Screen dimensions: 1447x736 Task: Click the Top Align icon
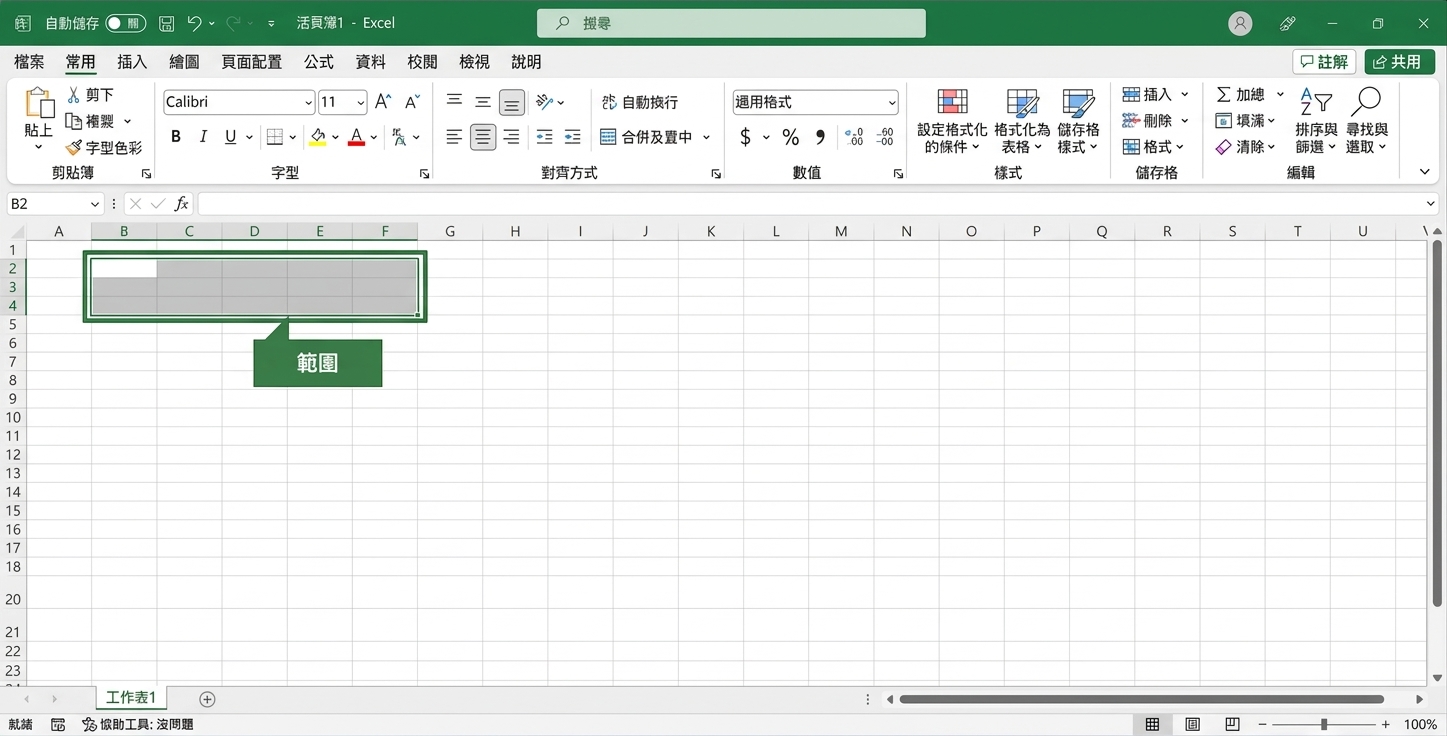coord(454,102)
